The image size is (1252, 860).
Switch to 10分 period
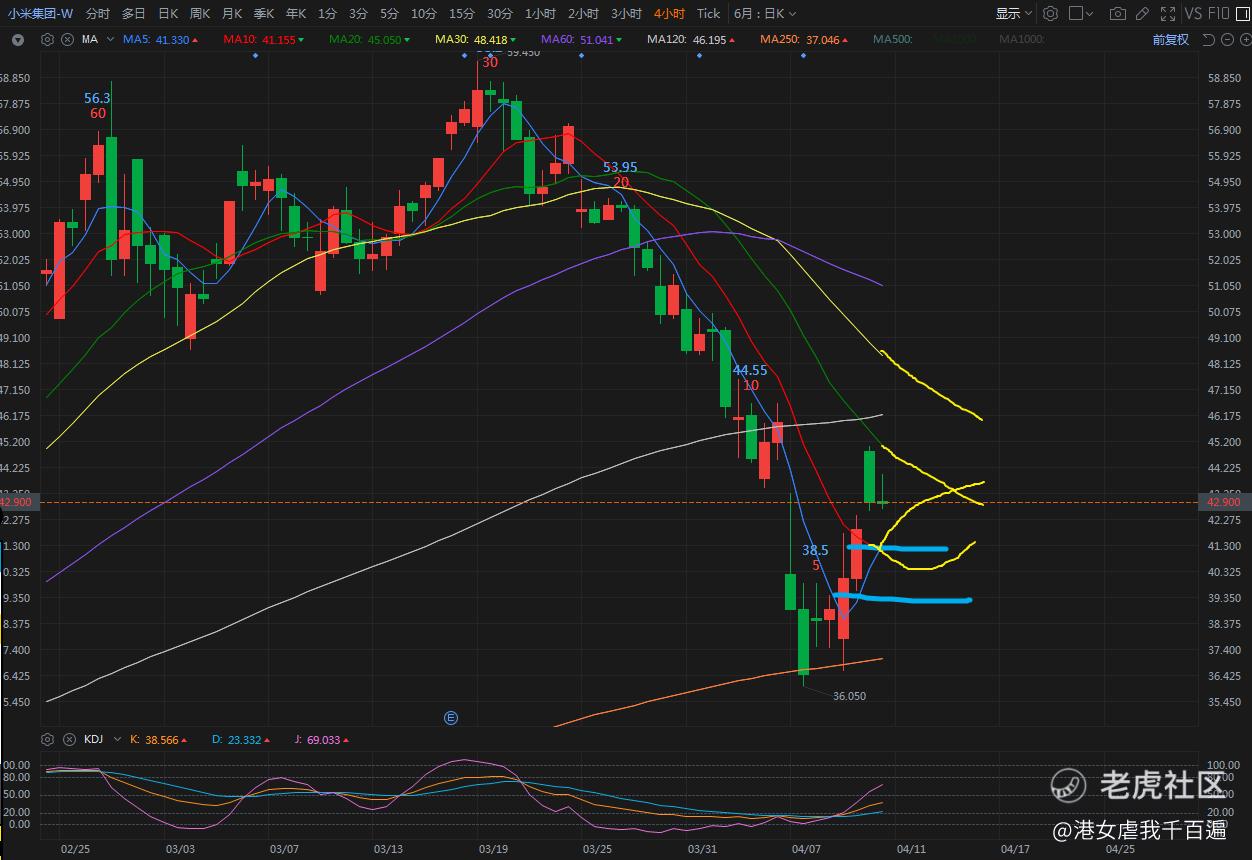tap(424, 13)
